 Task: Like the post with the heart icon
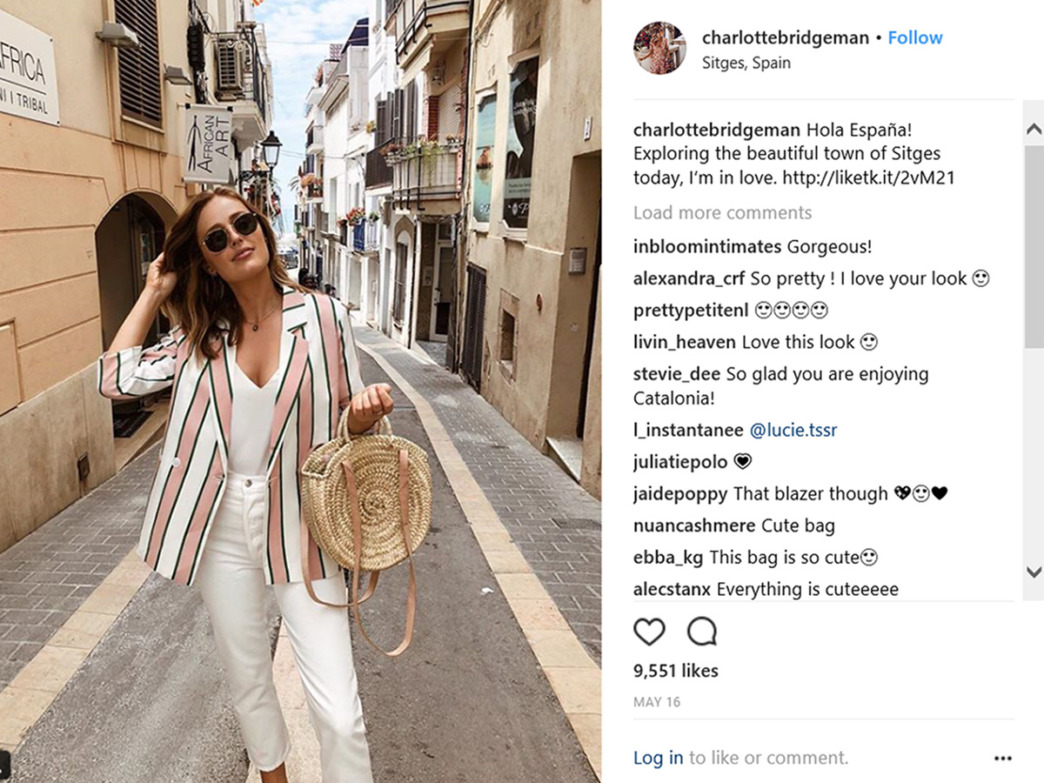tap(649, 631)
